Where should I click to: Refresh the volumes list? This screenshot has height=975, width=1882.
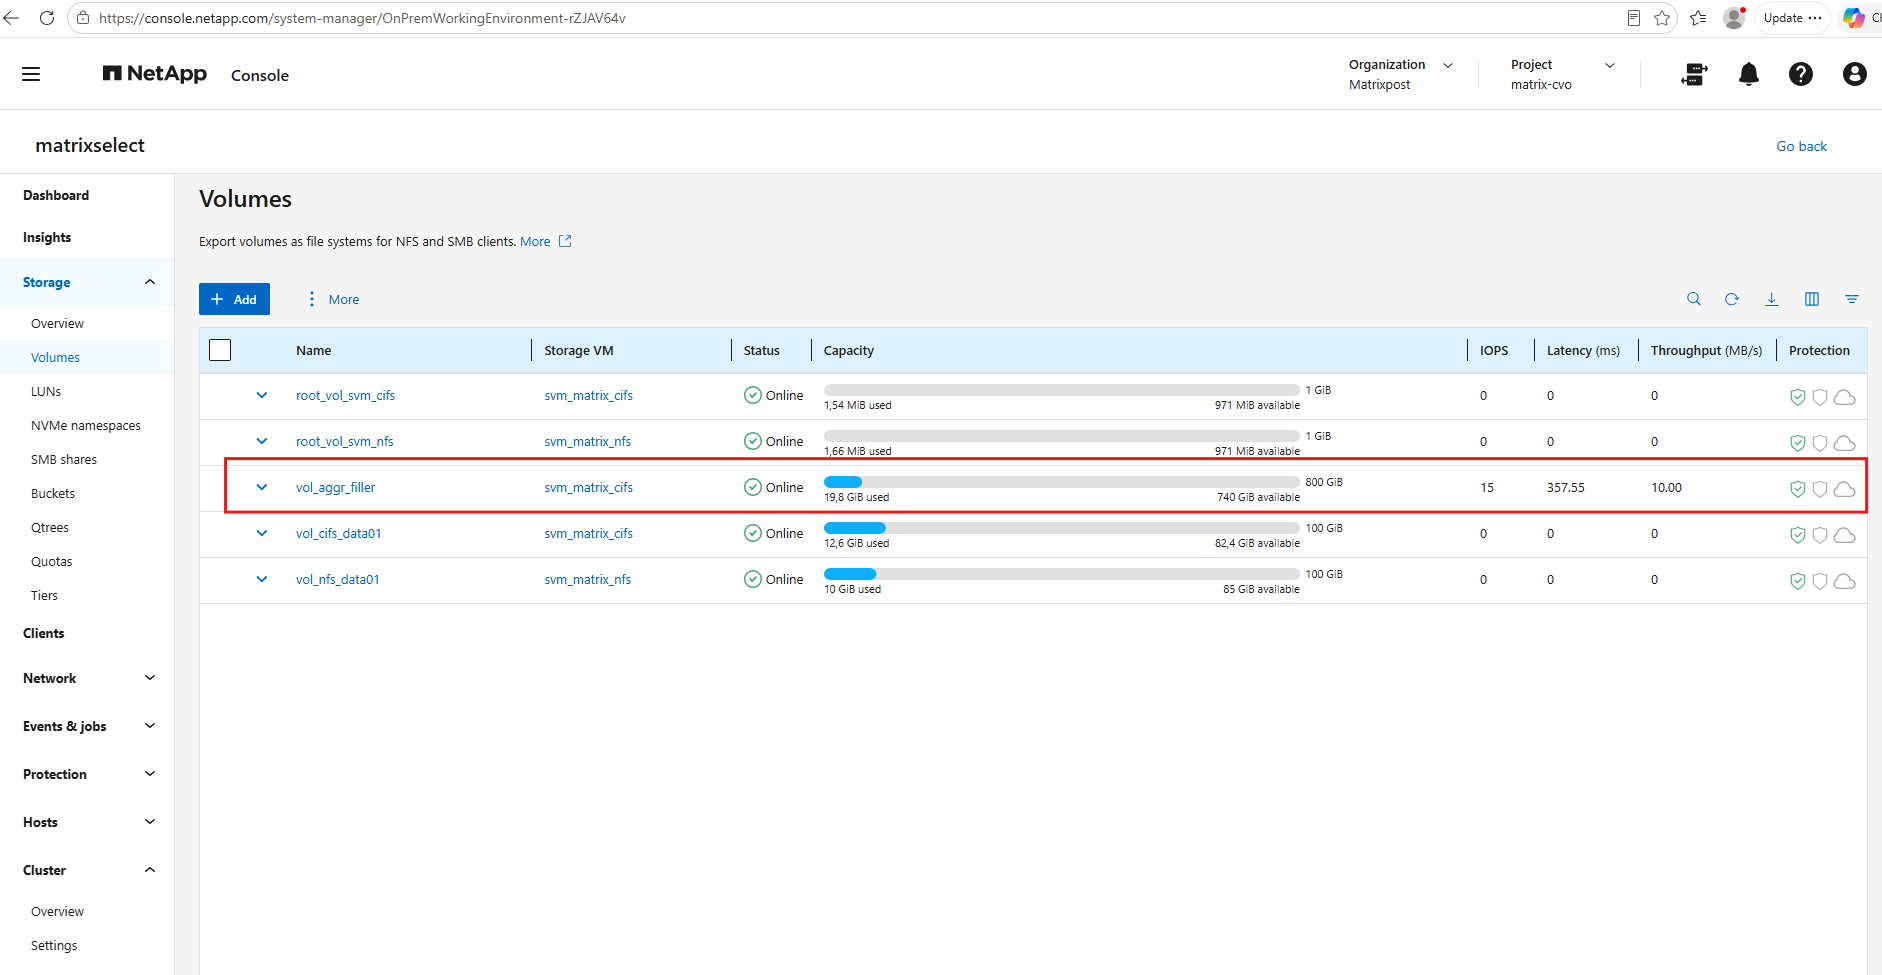1732,299
